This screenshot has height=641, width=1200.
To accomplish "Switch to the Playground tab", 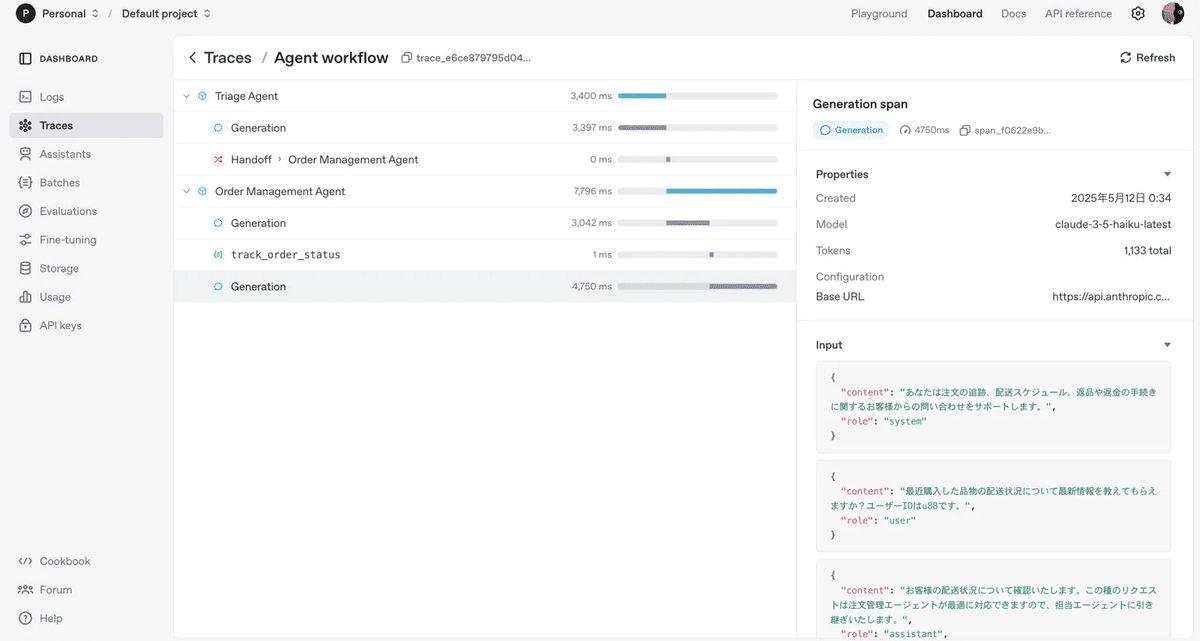I will [879, 14].
